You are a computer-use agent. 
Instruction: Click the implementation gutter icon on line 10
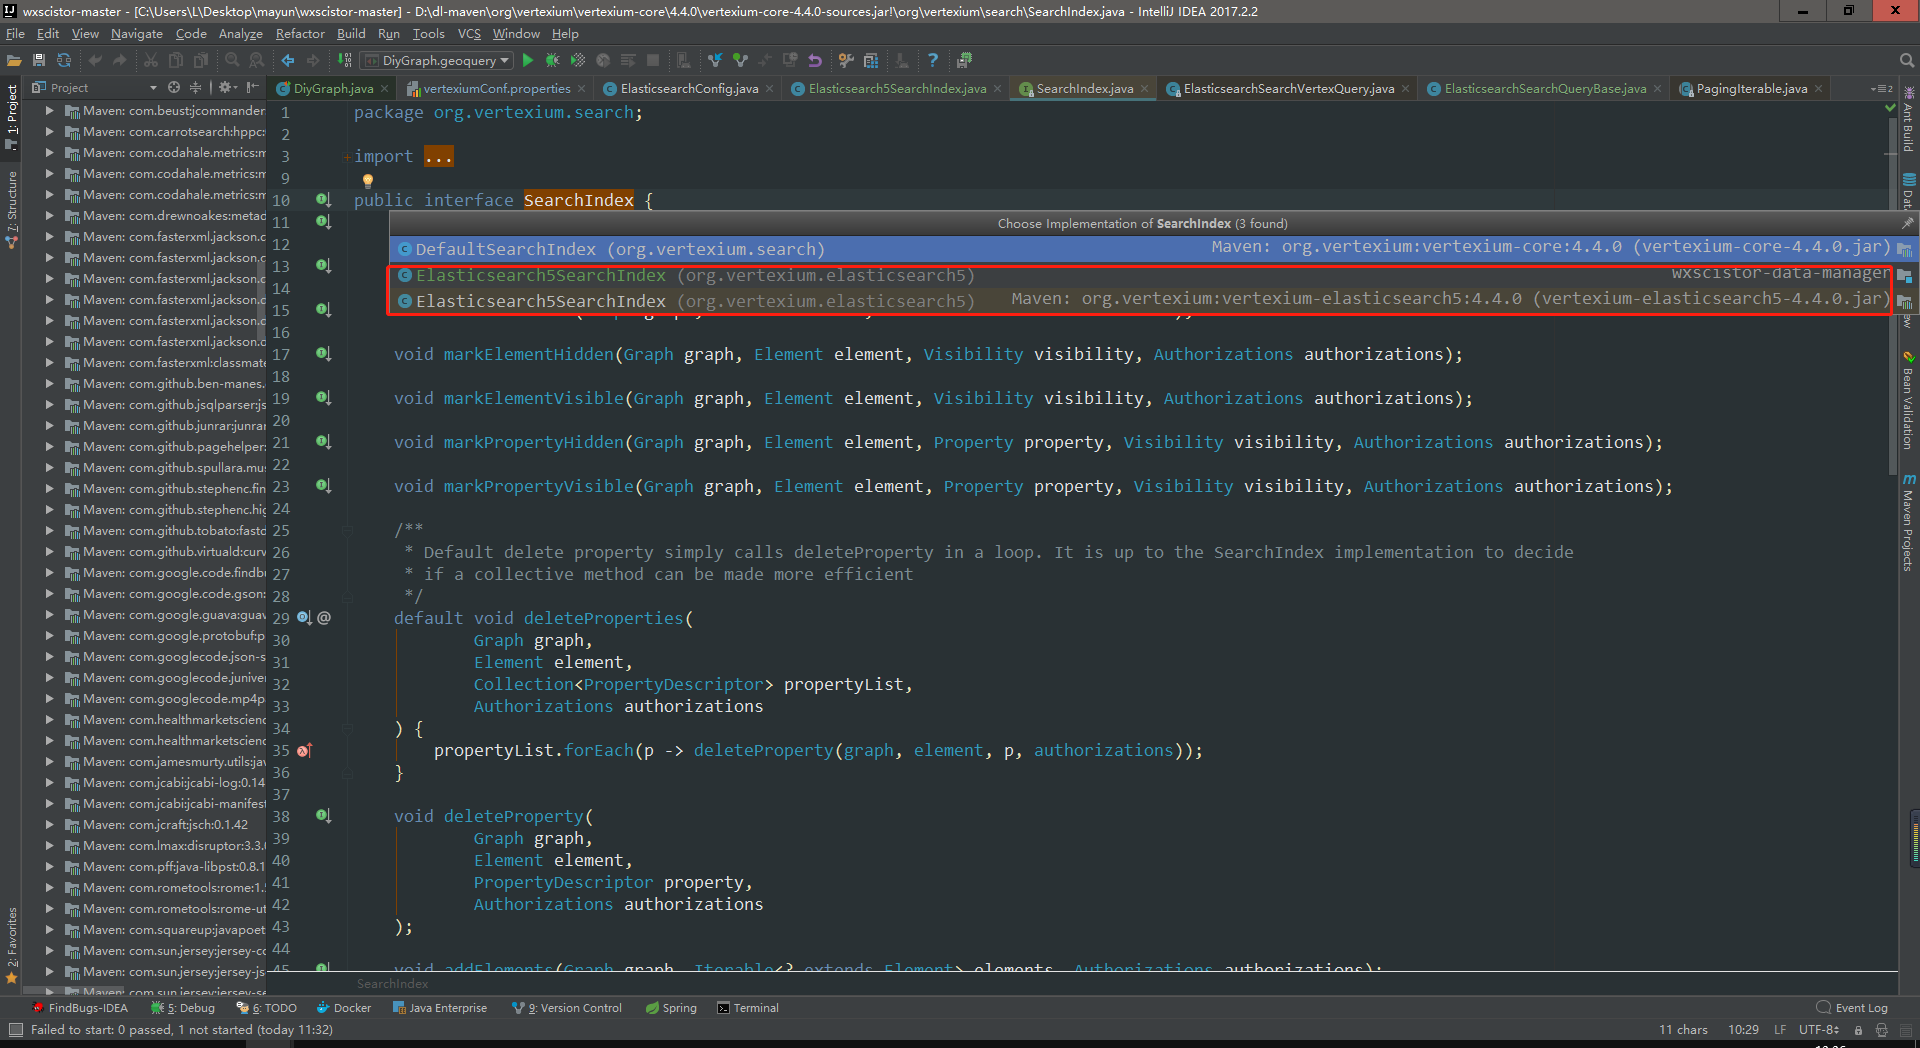(x=323, y=200)
